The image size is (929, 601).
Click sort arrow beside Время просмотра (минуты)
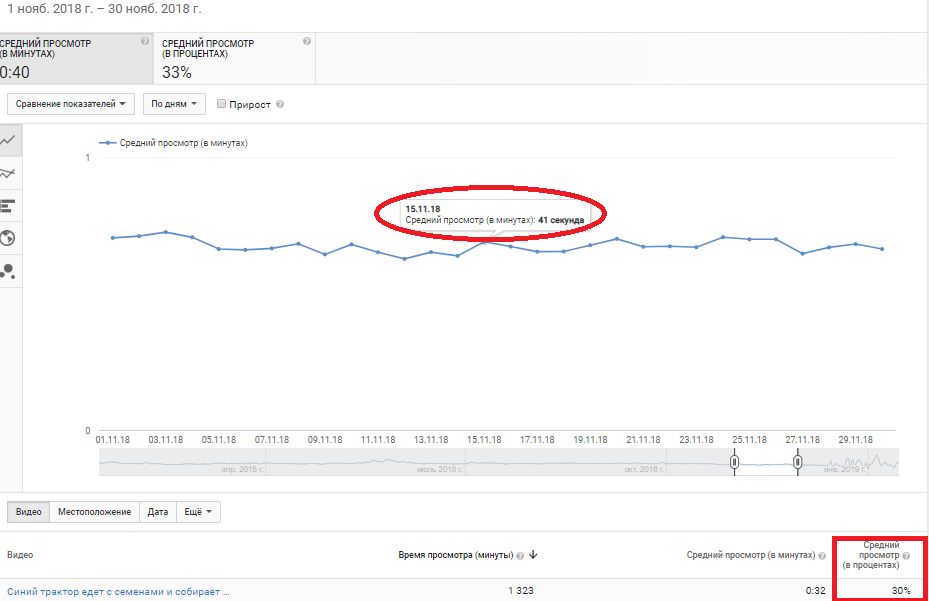coord(534,555)
